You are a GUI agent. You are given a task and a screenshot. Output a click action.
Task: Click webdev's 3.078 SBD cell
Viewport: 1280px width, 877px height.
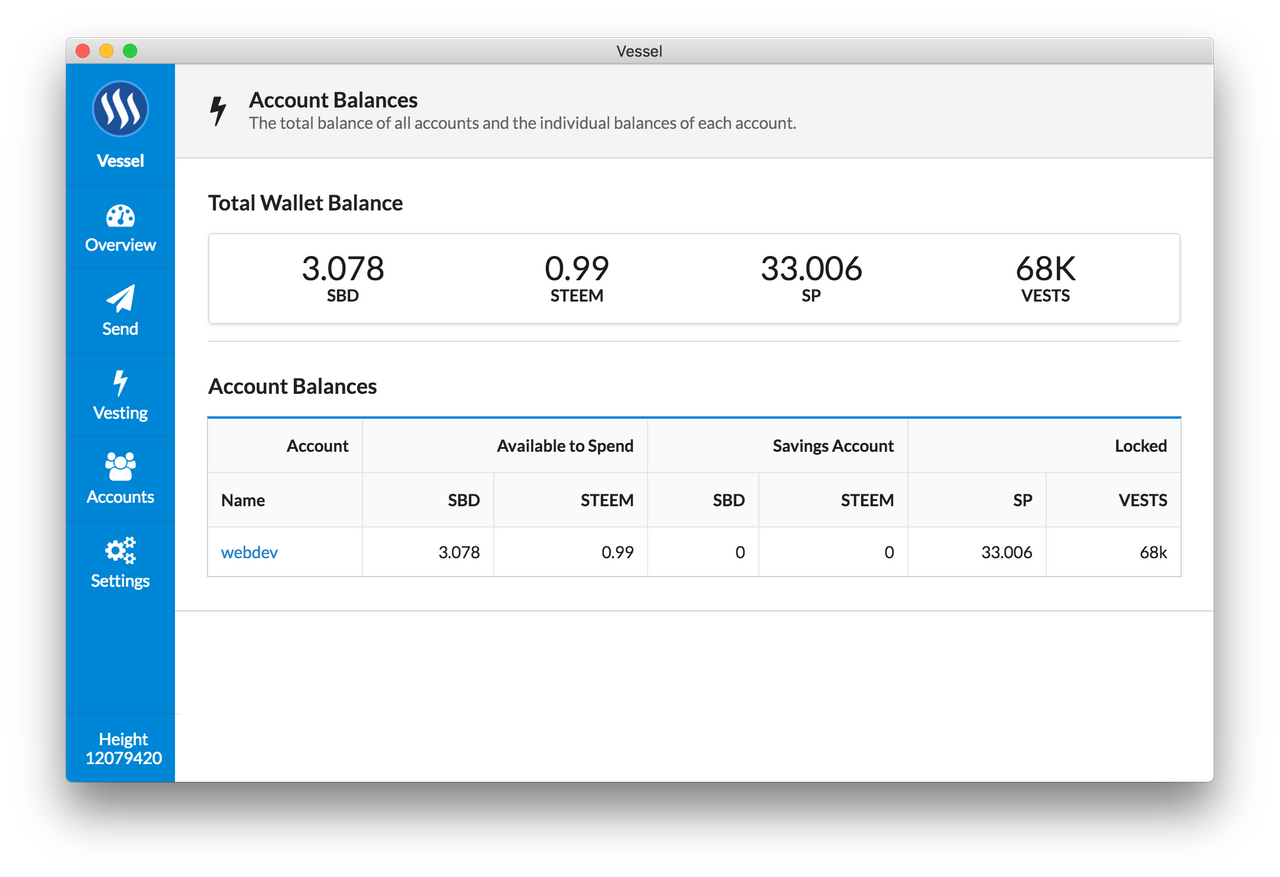tap(428, 552)
